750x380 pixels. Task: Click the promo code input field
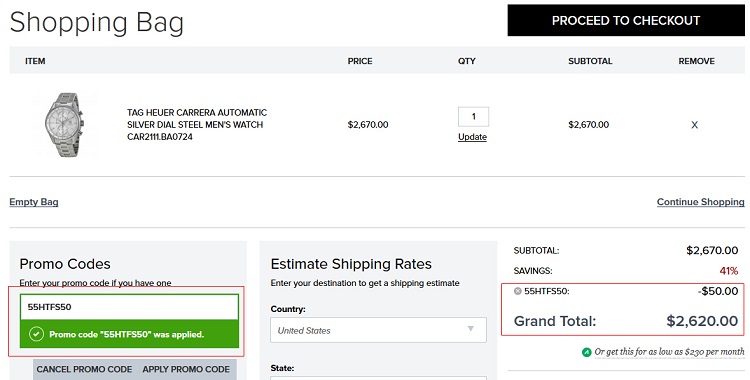click(129, 307)
